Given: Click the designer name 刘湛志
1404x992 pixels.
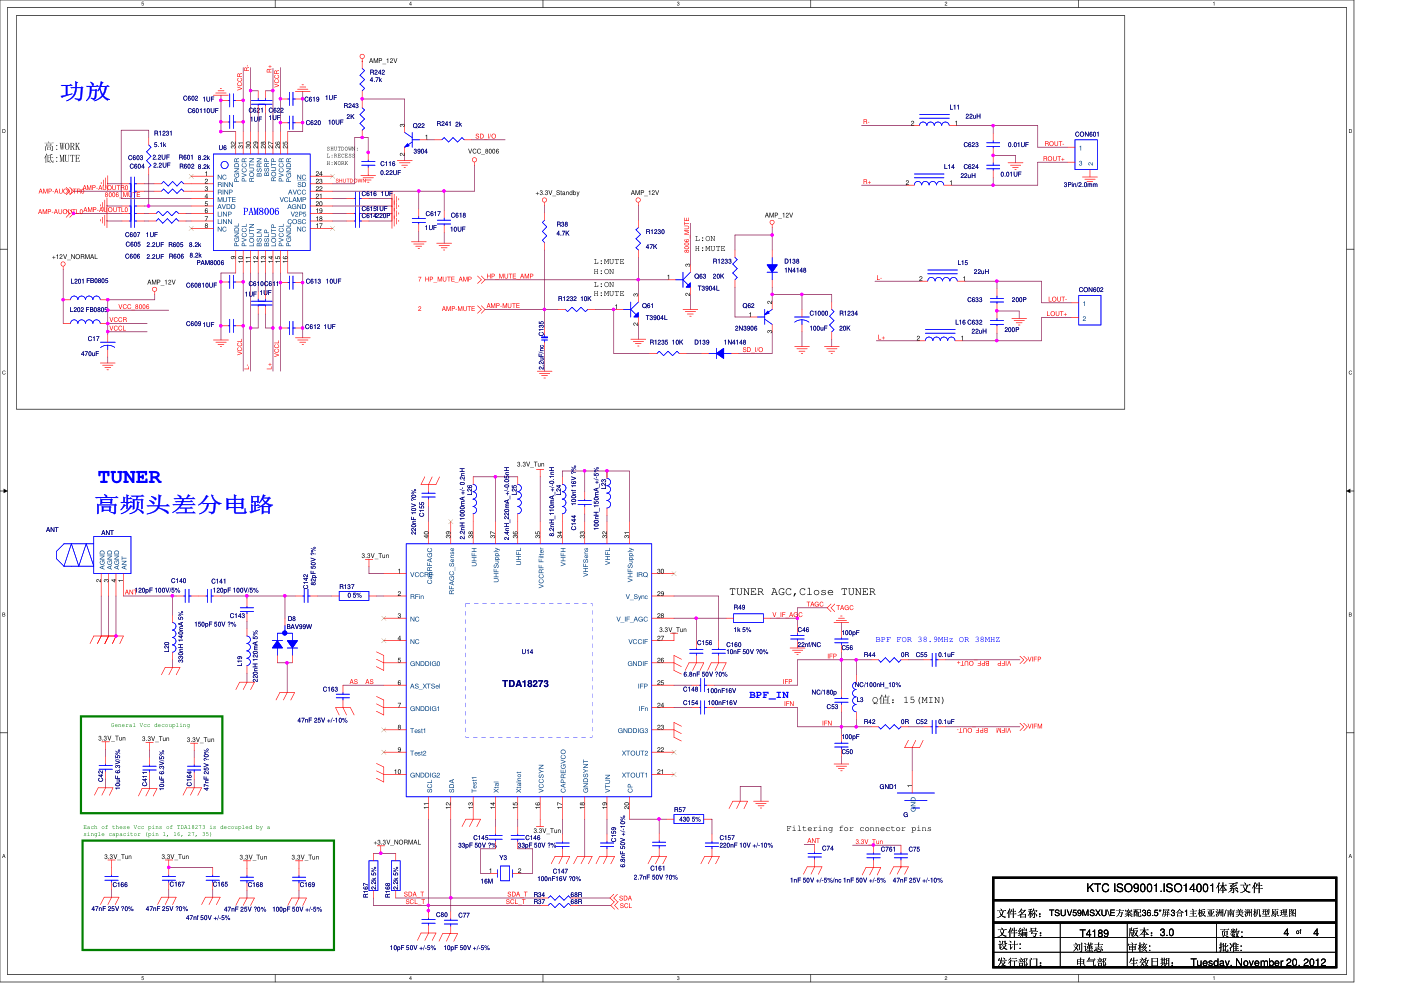Looking at the screenshot, I should pos(1088,947).
